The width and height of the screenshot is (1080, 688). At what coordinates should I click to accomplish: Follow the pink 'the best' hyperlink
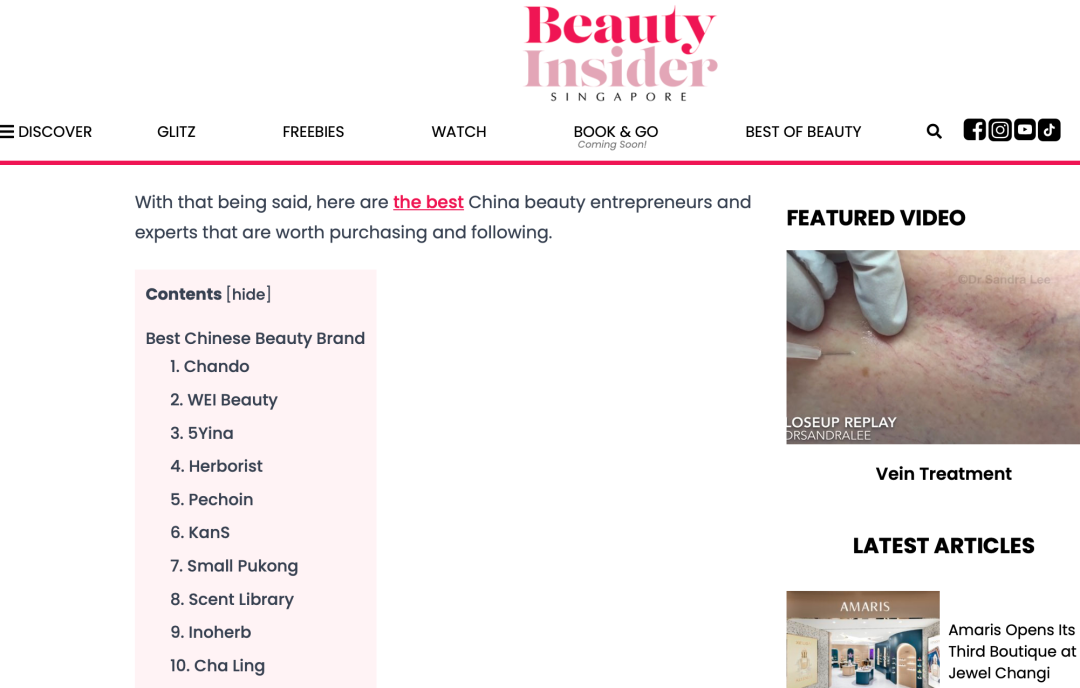428,202
